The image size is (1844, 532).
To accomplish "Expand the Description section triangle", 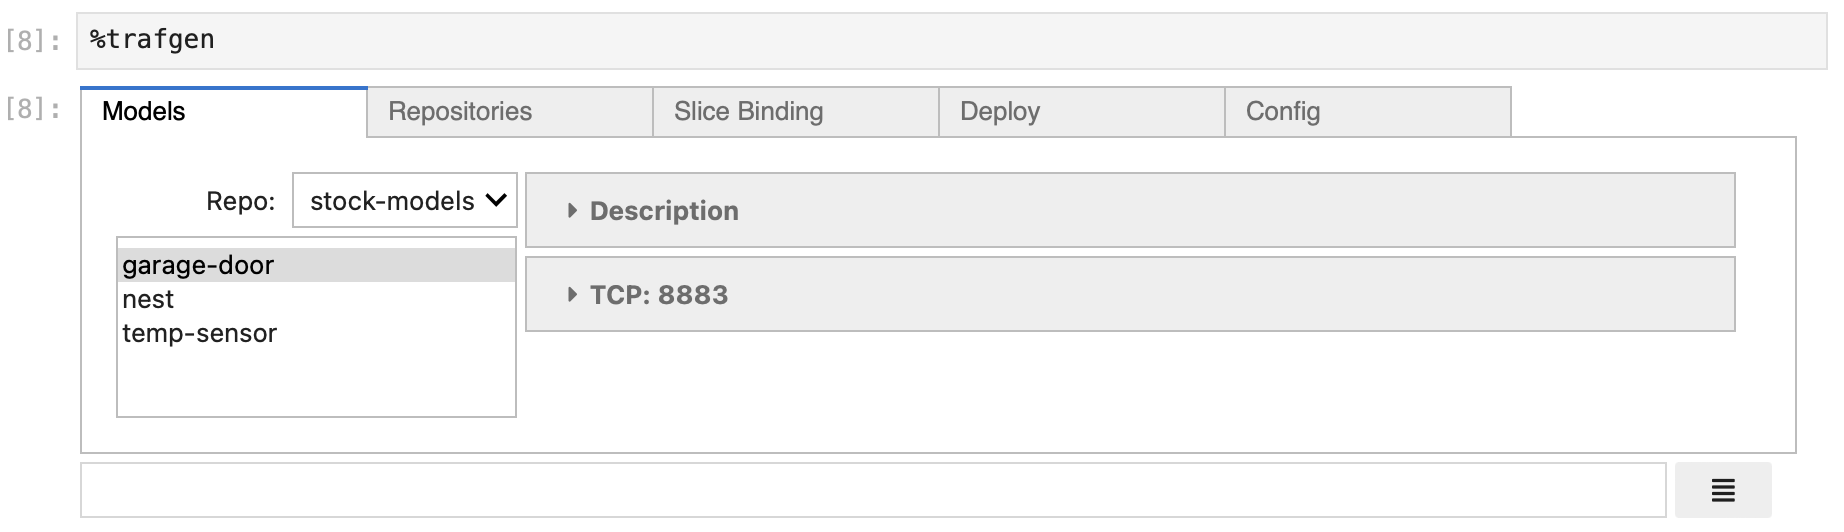I will [x=572, y=211].
